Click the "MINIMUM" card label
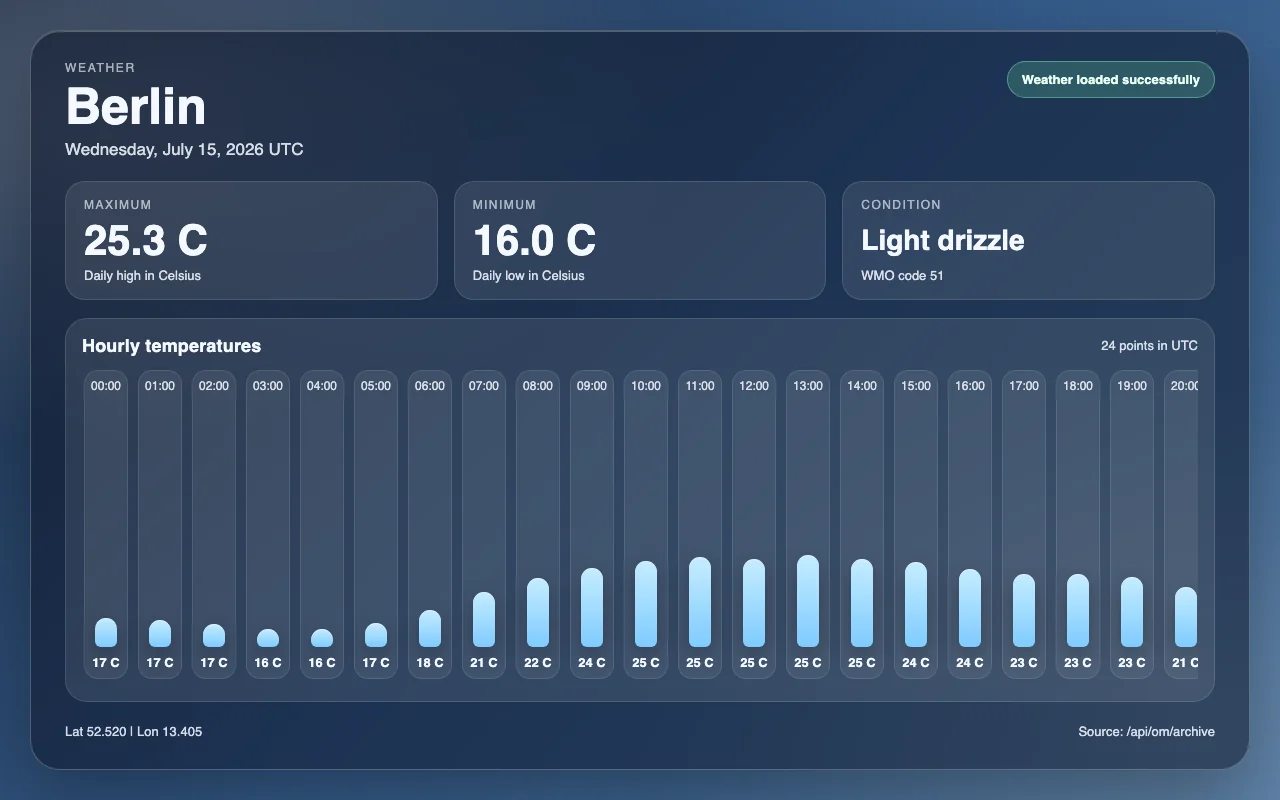 pyautogui.click(x=505, y=205)
